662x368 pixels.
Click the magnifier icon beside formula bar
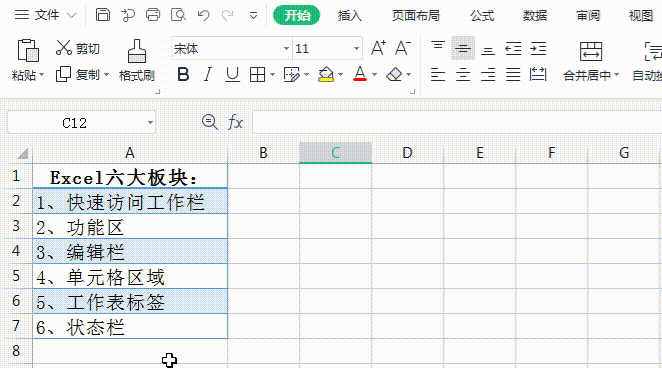pos(209,122)
